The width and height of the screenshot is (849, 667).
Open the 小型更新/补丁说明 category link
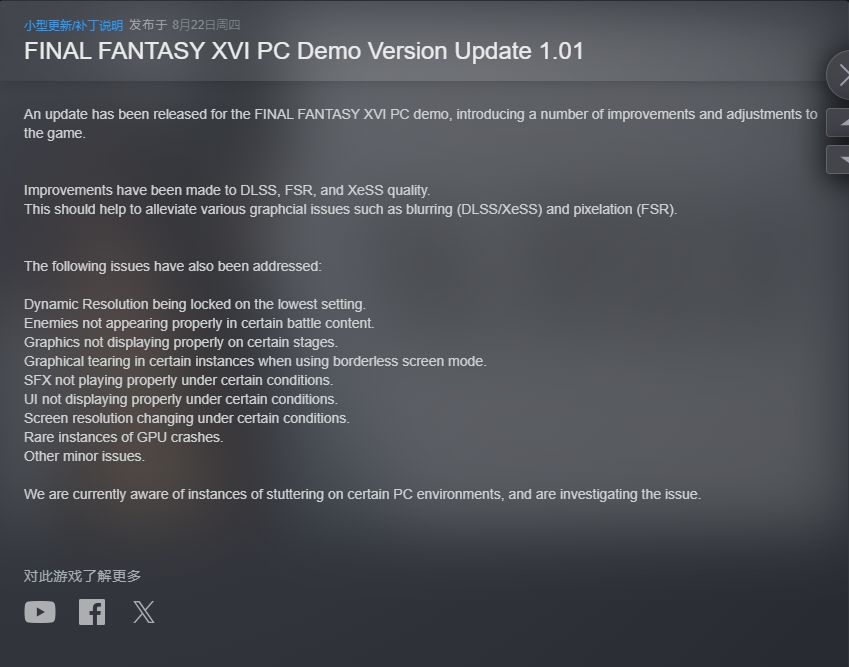(x=74, y=25)
